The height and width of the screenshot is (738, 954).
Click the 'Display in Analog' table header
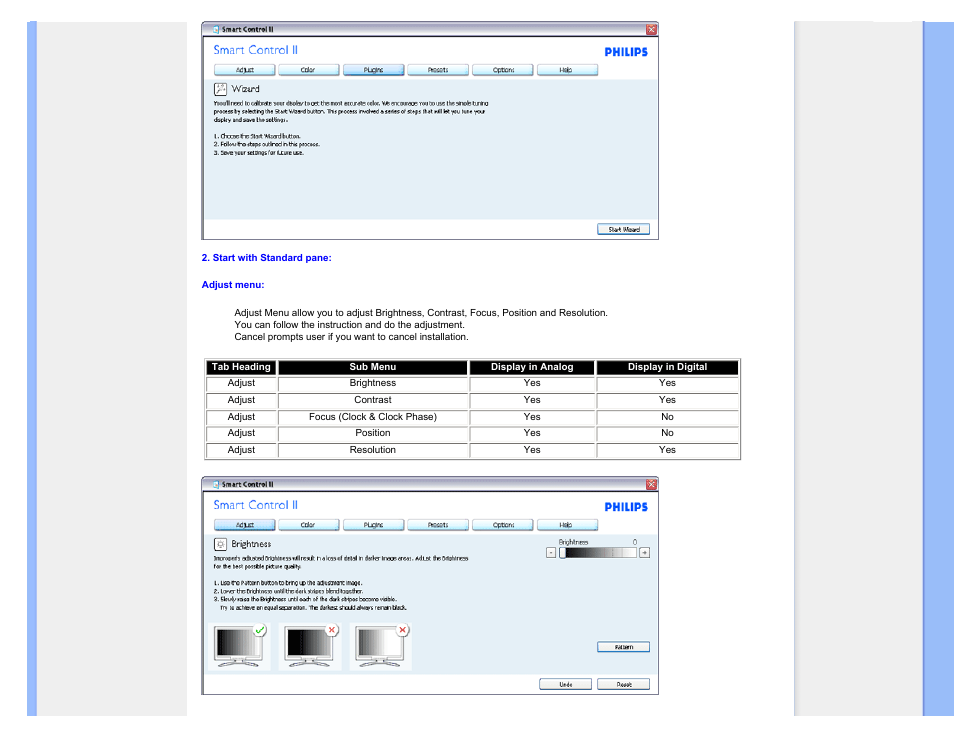532,367
